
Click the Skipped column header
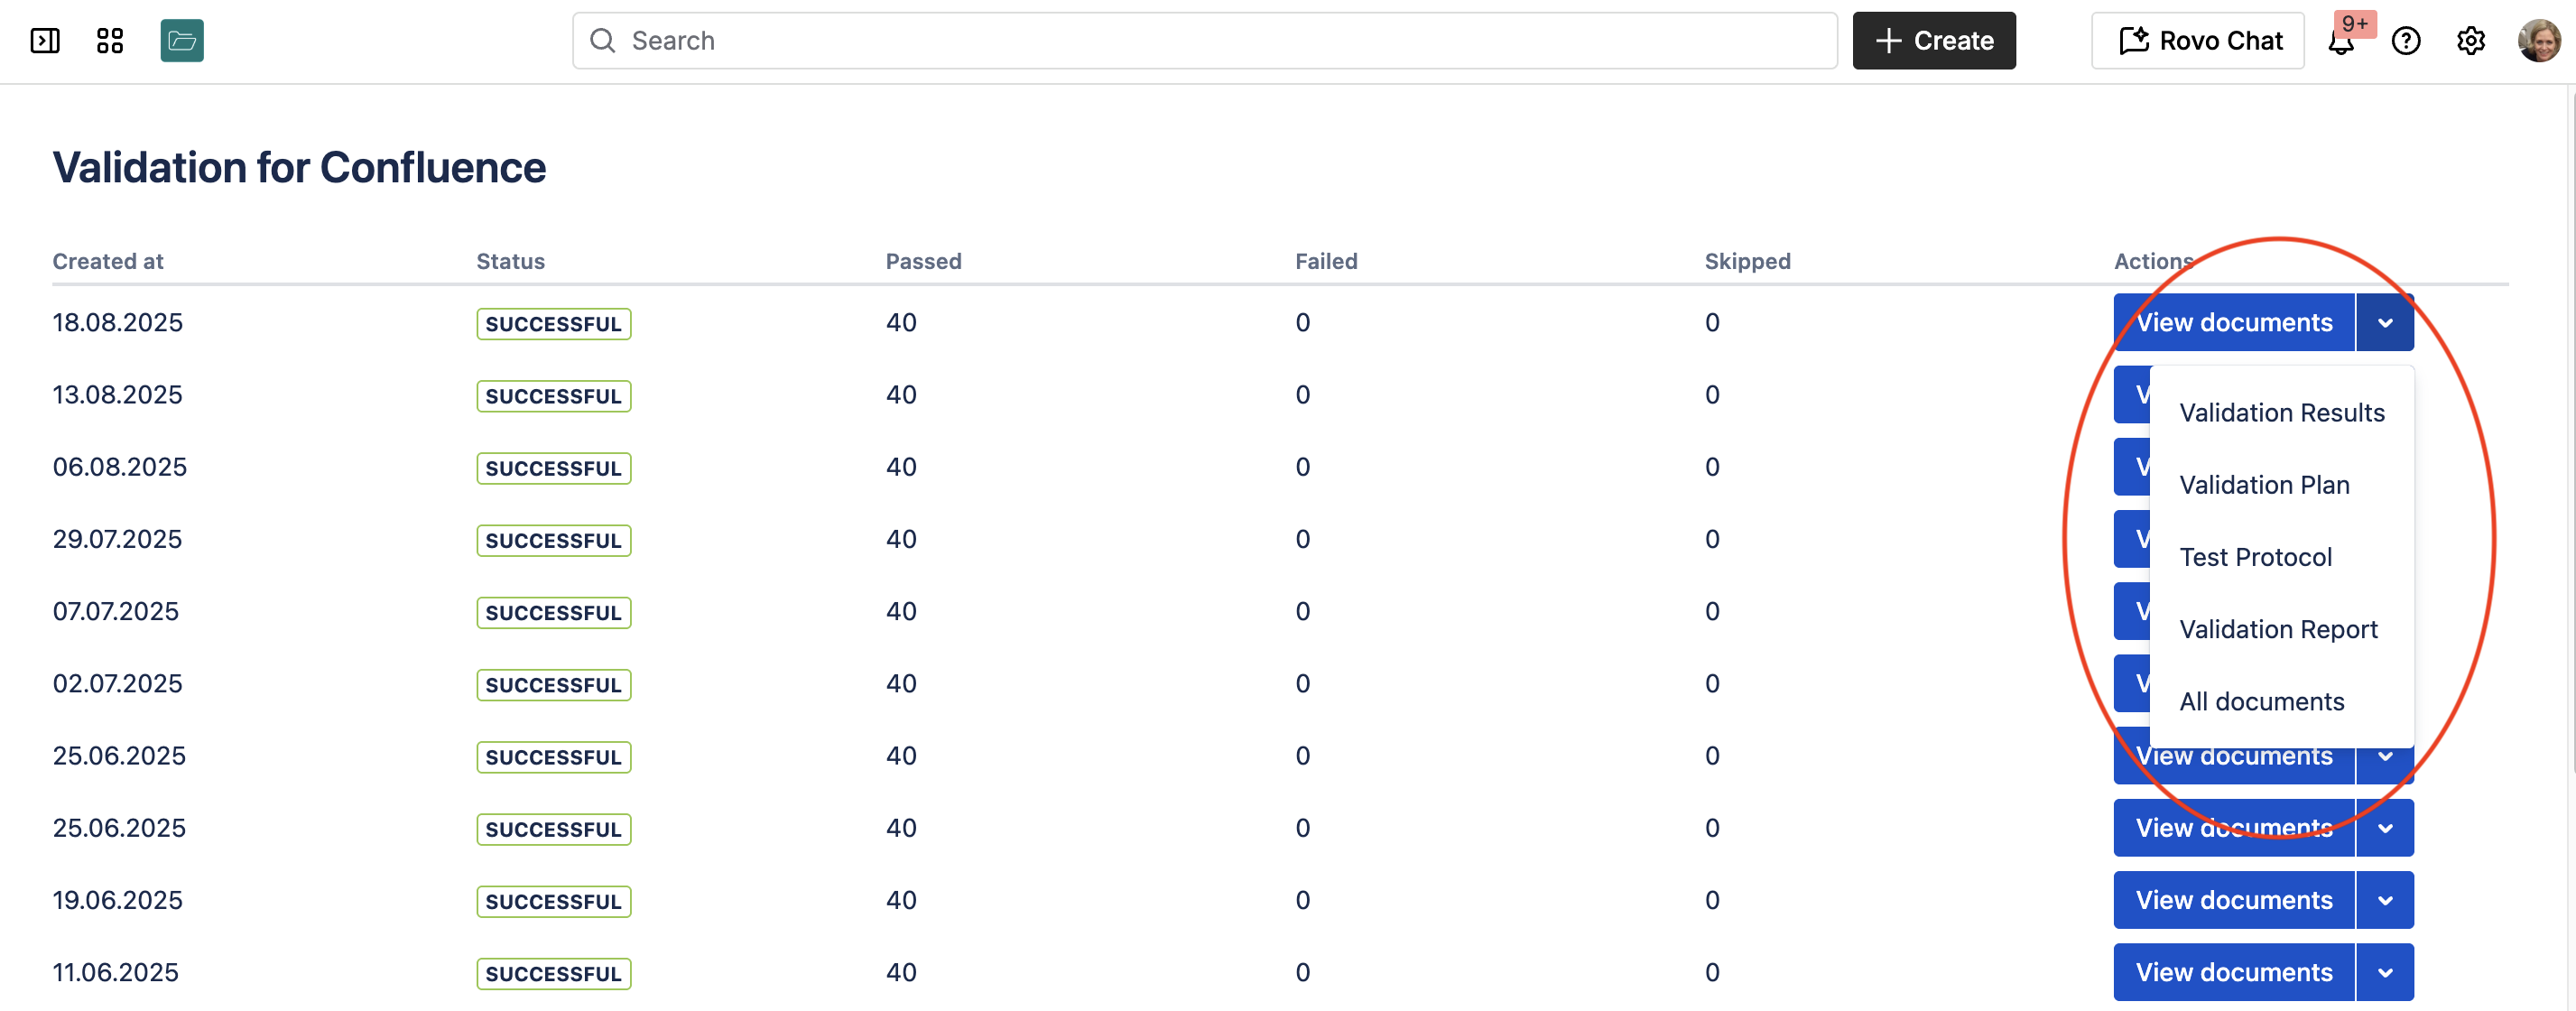click(1747, 261)
